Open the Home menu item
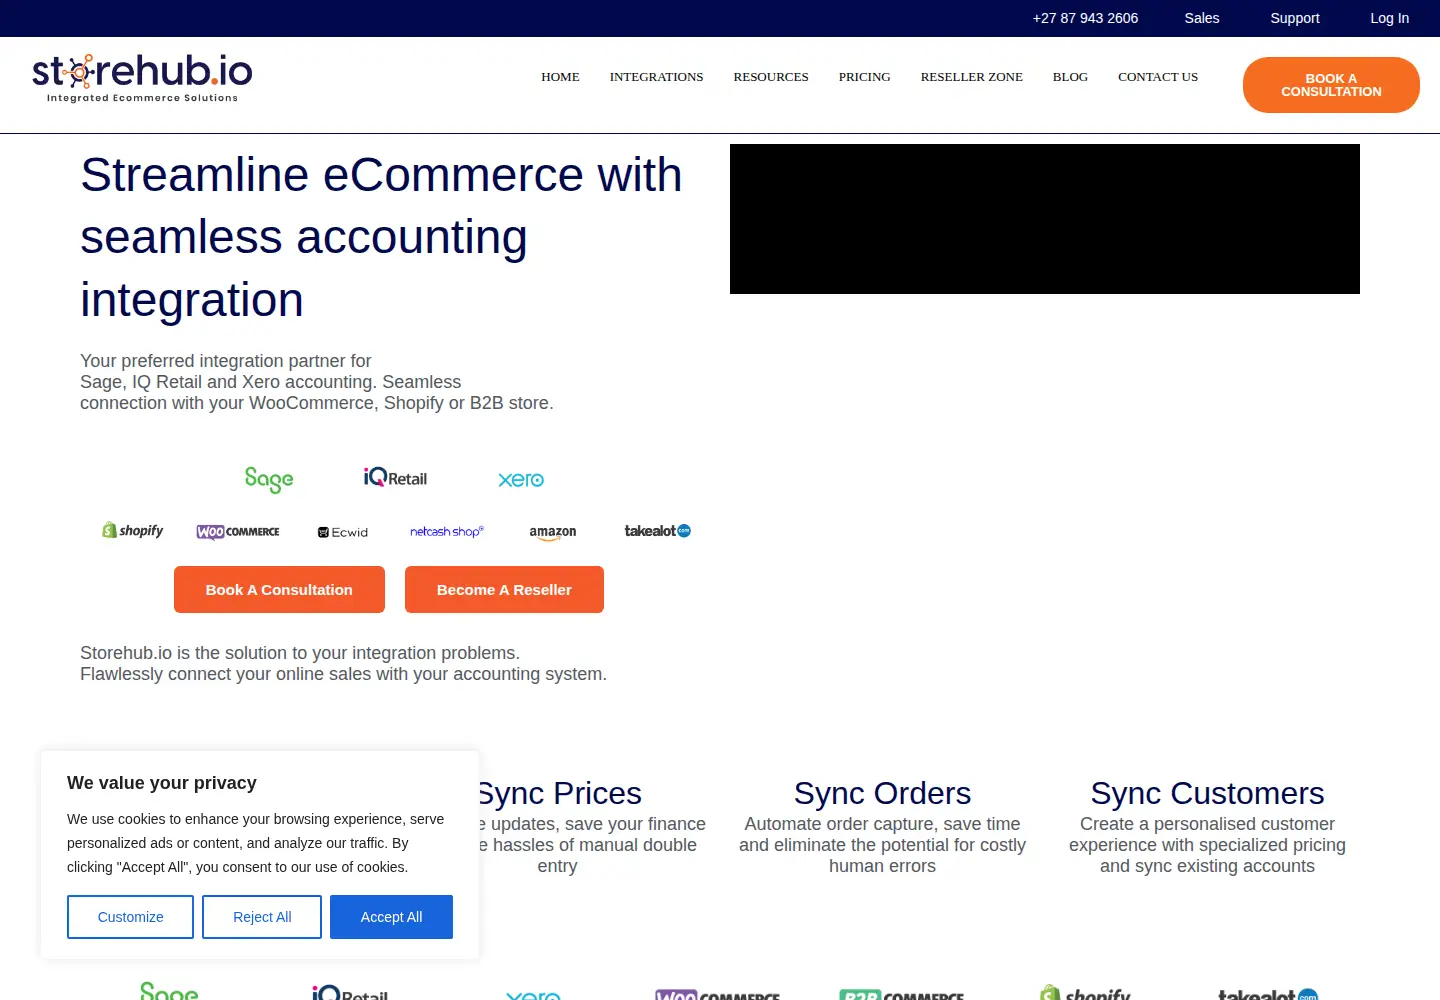This screenshot has height=1000, width=1440. coord(560,77)
